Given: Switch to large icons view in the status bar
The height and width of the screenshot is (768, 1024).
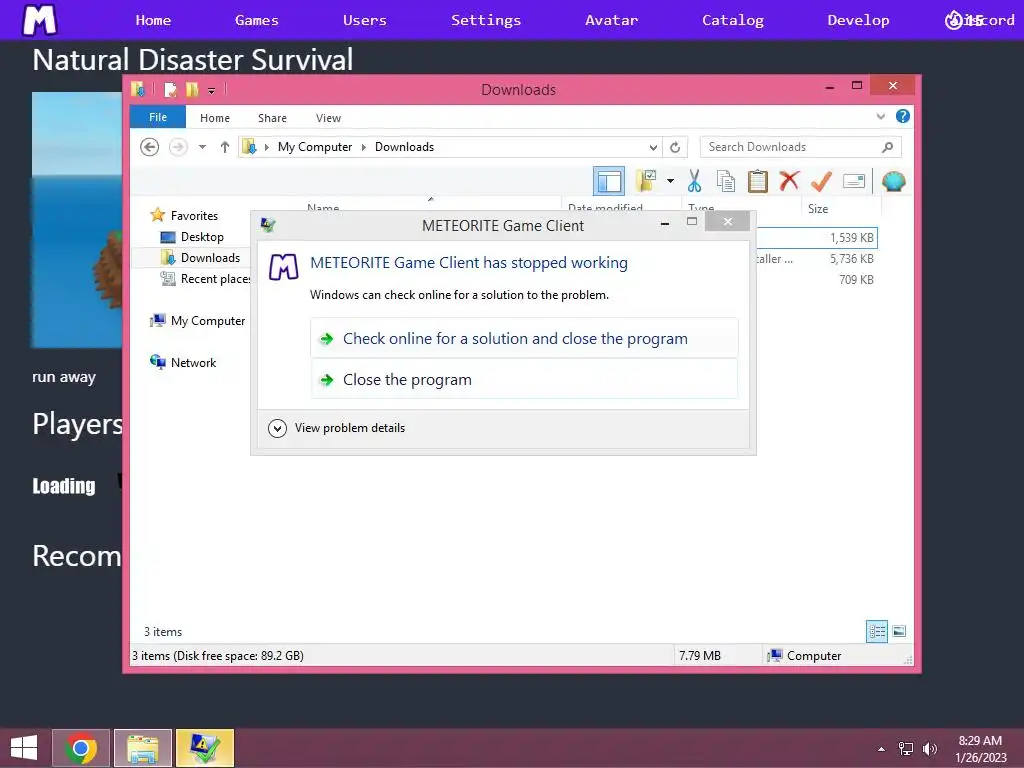Looking at the screenshot, I should point(899,632).
